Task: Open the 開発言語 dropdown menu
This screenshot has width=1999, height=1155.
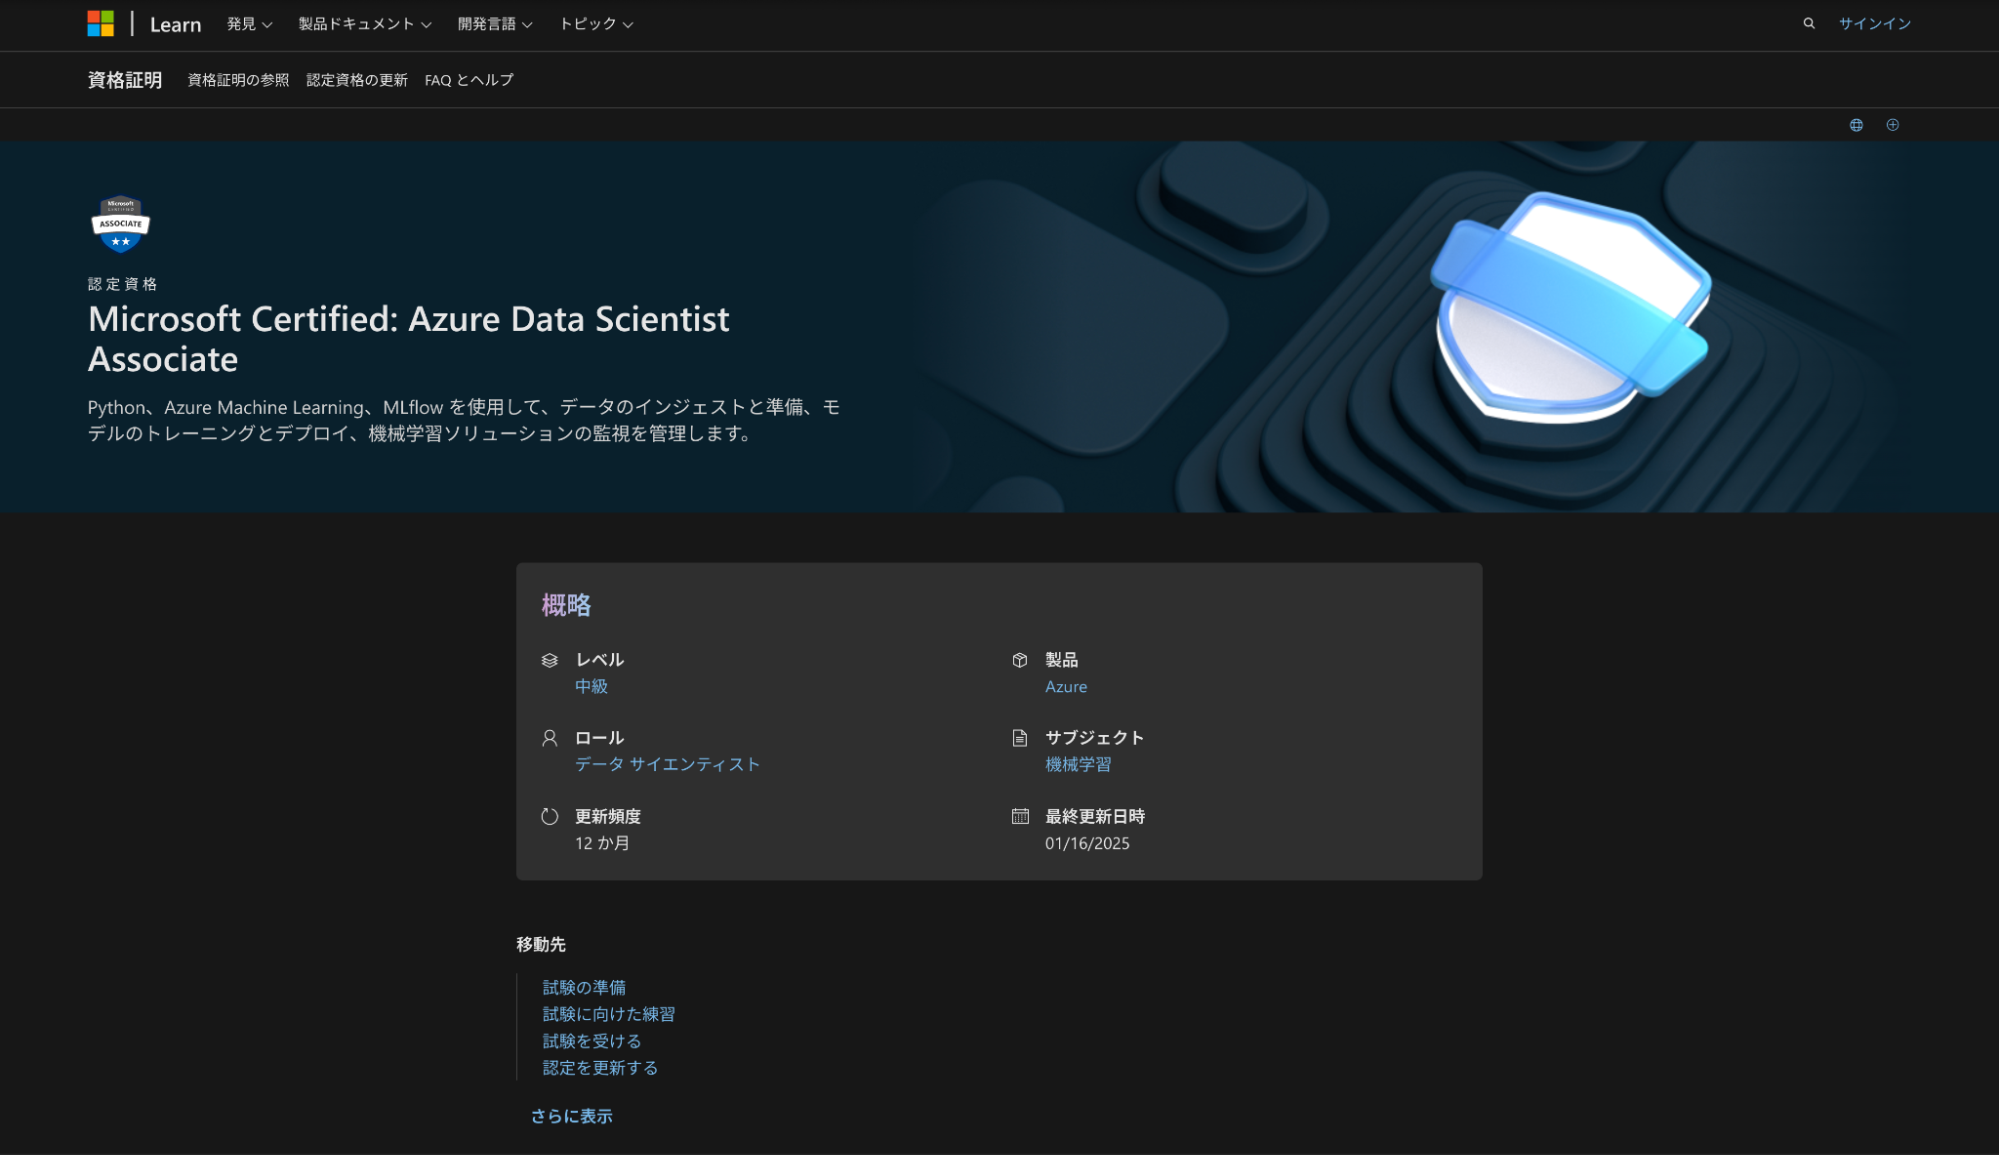Action: click(495, 24)
